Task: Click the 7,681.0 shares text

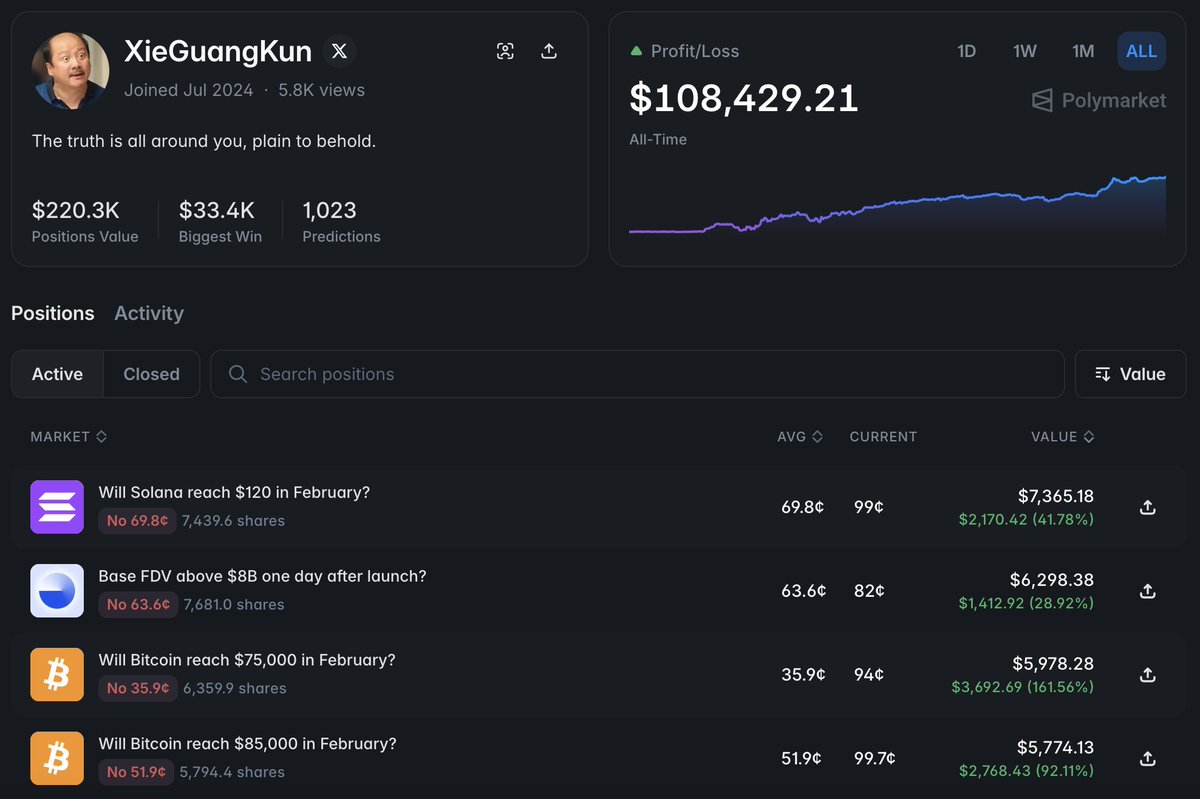Action: [234, 605]
